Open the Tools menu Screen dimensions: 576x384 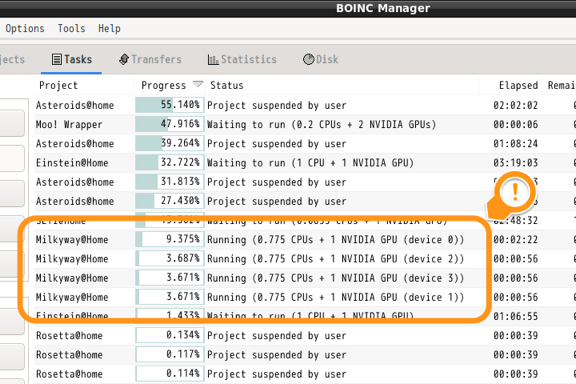(x=71, y=29)
